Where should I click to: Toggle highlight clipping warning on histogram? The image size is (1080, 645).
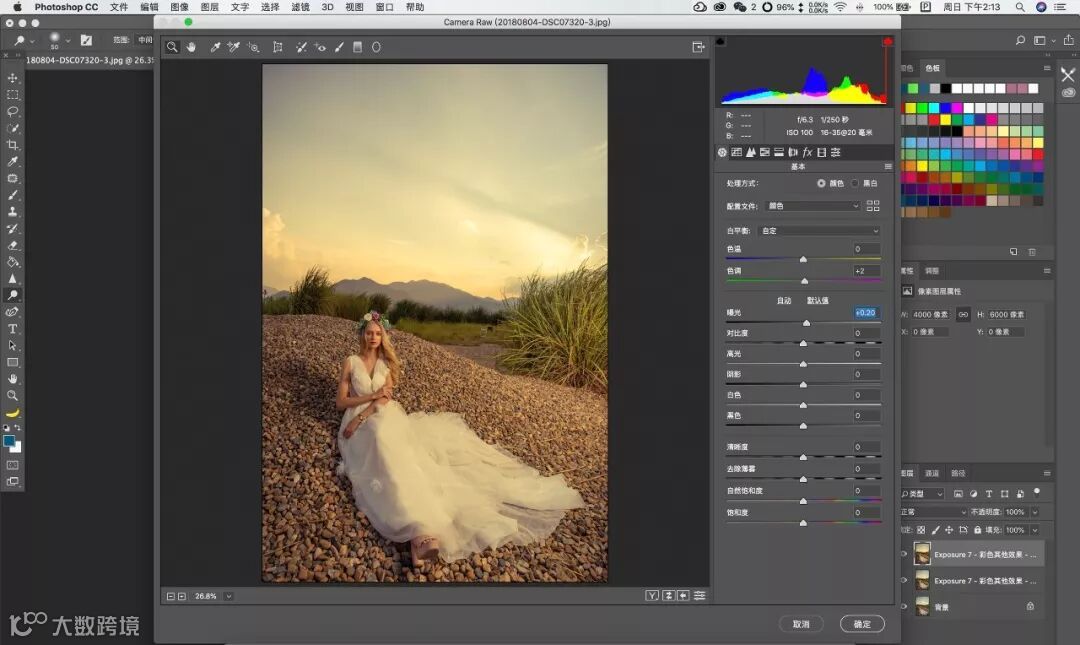(888, 42)
